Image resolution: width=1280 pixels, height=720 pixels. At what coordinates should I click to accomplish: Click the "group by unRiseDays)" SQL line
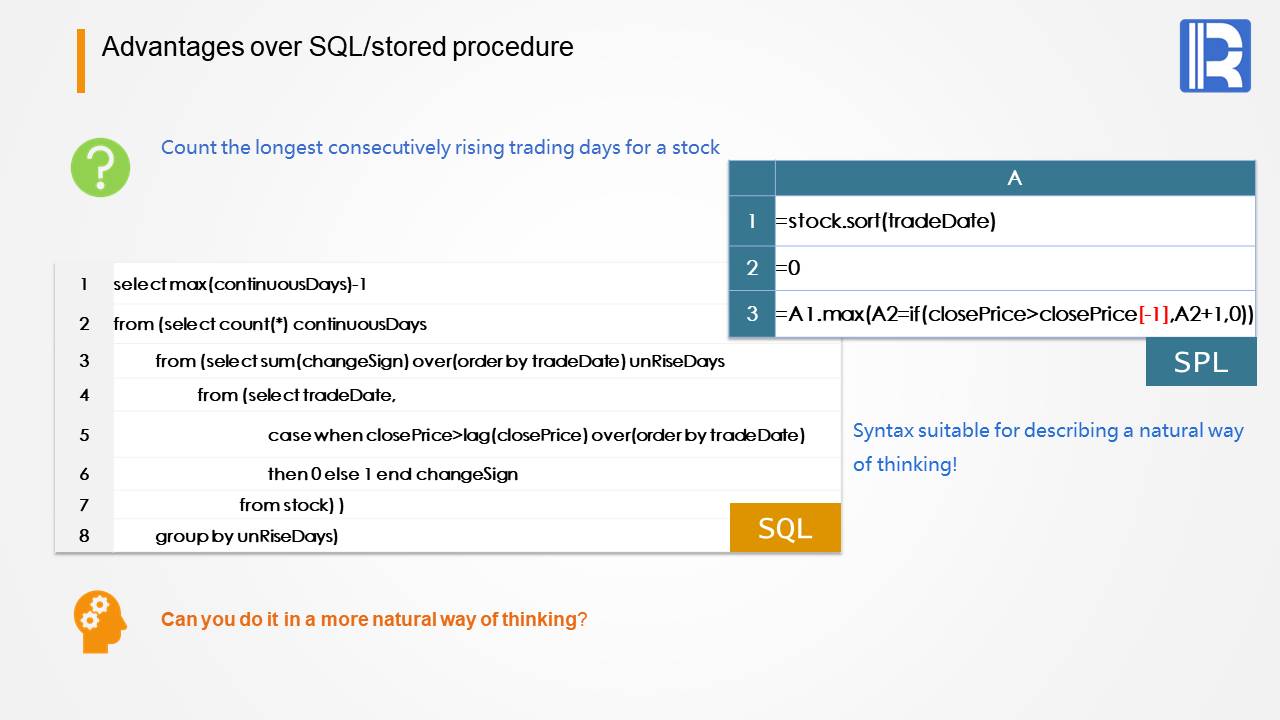pos(247,536)
